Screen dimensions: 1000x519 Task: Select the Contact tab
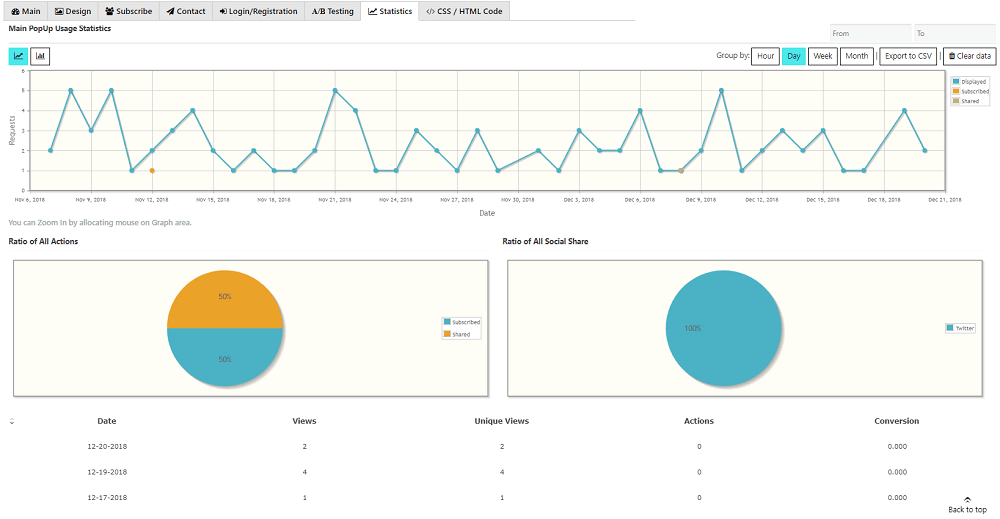click(186, 11)
